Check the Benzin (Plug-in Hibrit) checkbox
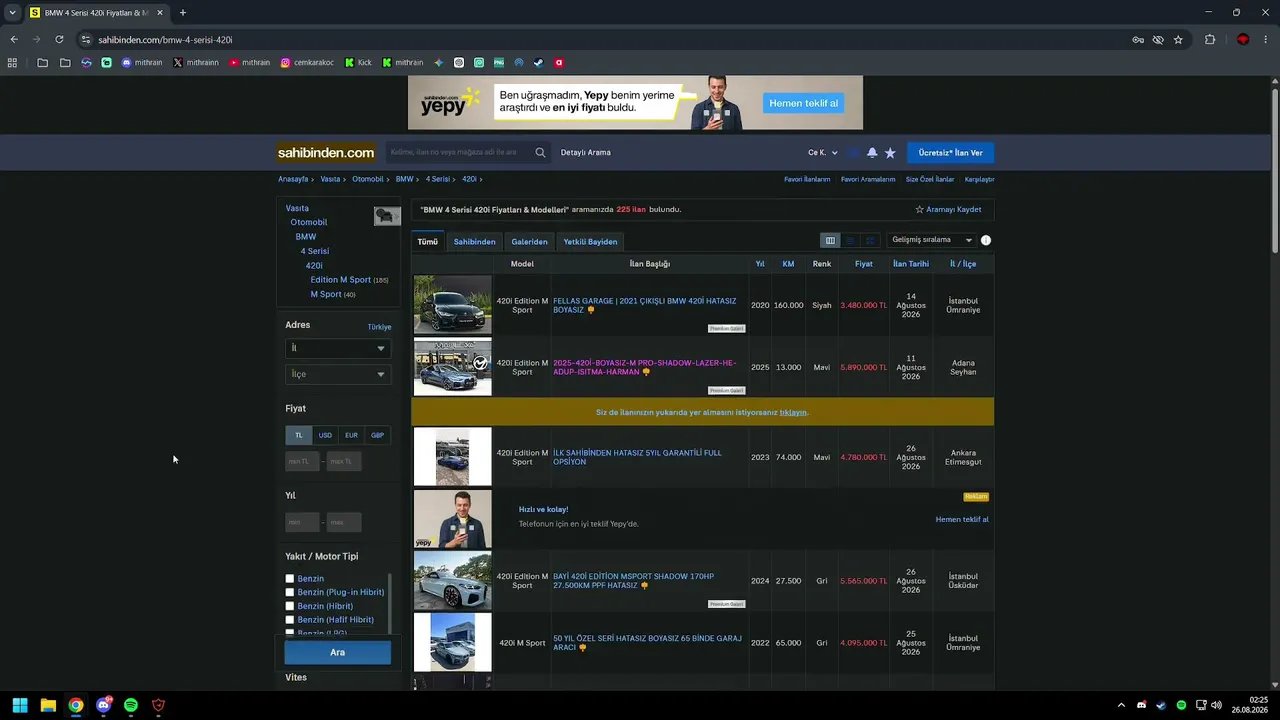 (290, 592)
